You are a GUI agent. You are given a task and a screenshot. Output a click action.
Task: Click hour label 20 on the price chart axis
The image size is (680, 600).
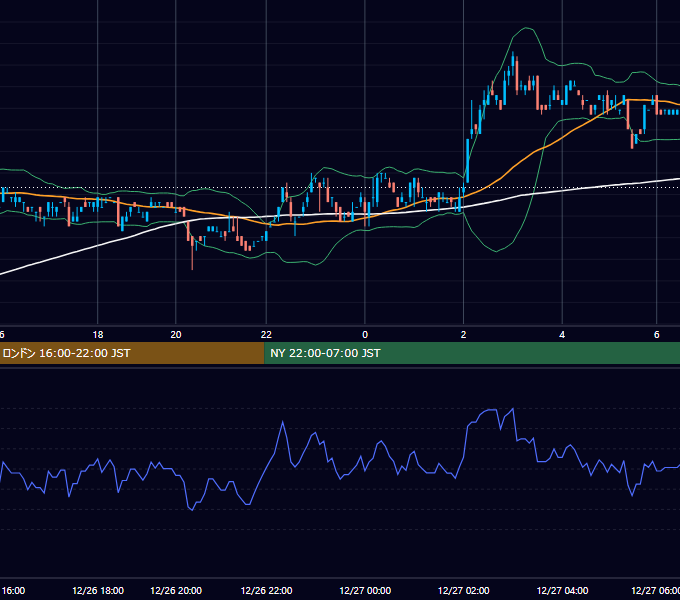point(176,335)
